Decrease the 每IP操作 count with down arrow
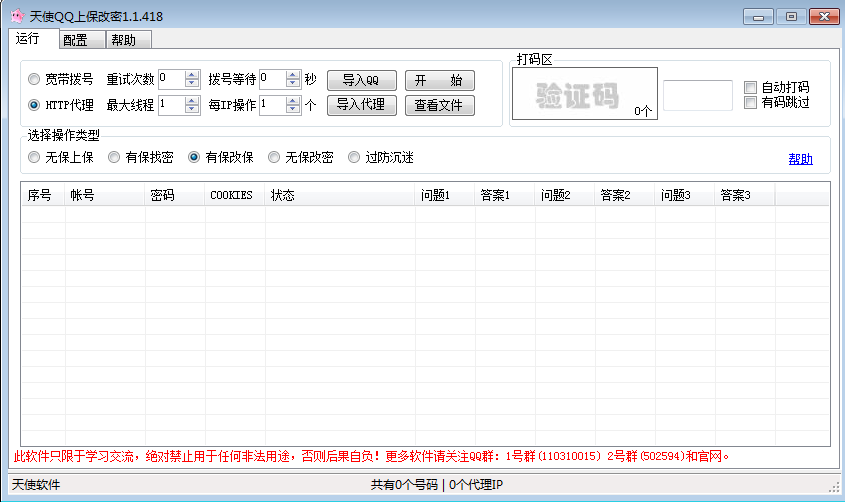Viewport: 845px width, 502px height. [x=293, y=110]
